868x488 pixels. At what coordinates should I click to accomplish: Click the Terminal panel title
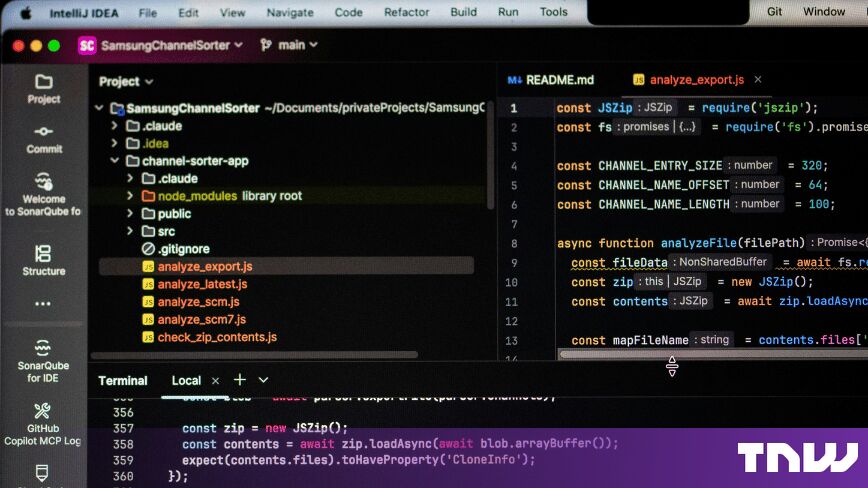pos(123,381)
